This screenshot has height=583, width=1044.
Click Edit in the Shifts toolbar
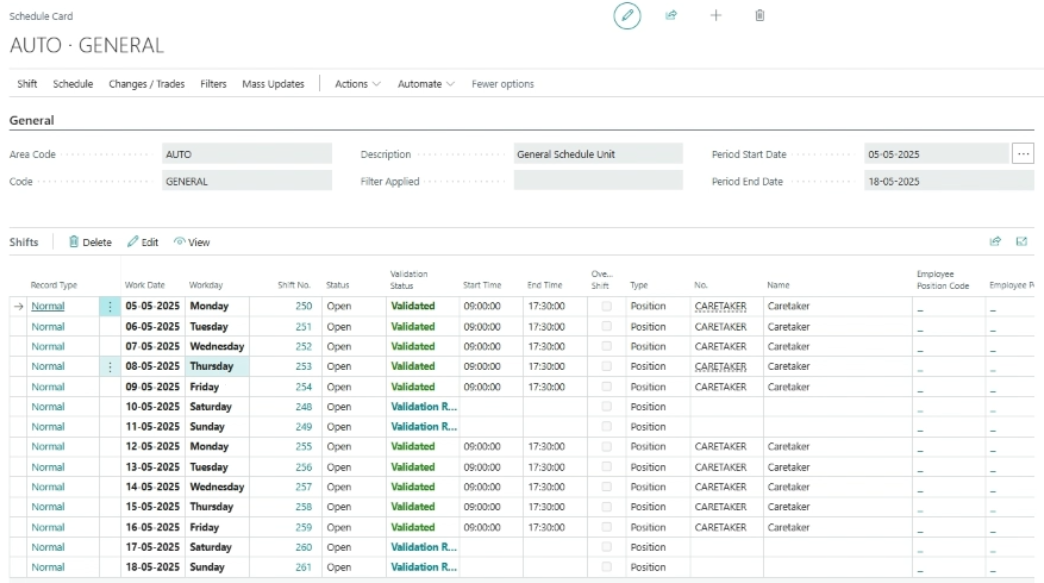(143, 242)
